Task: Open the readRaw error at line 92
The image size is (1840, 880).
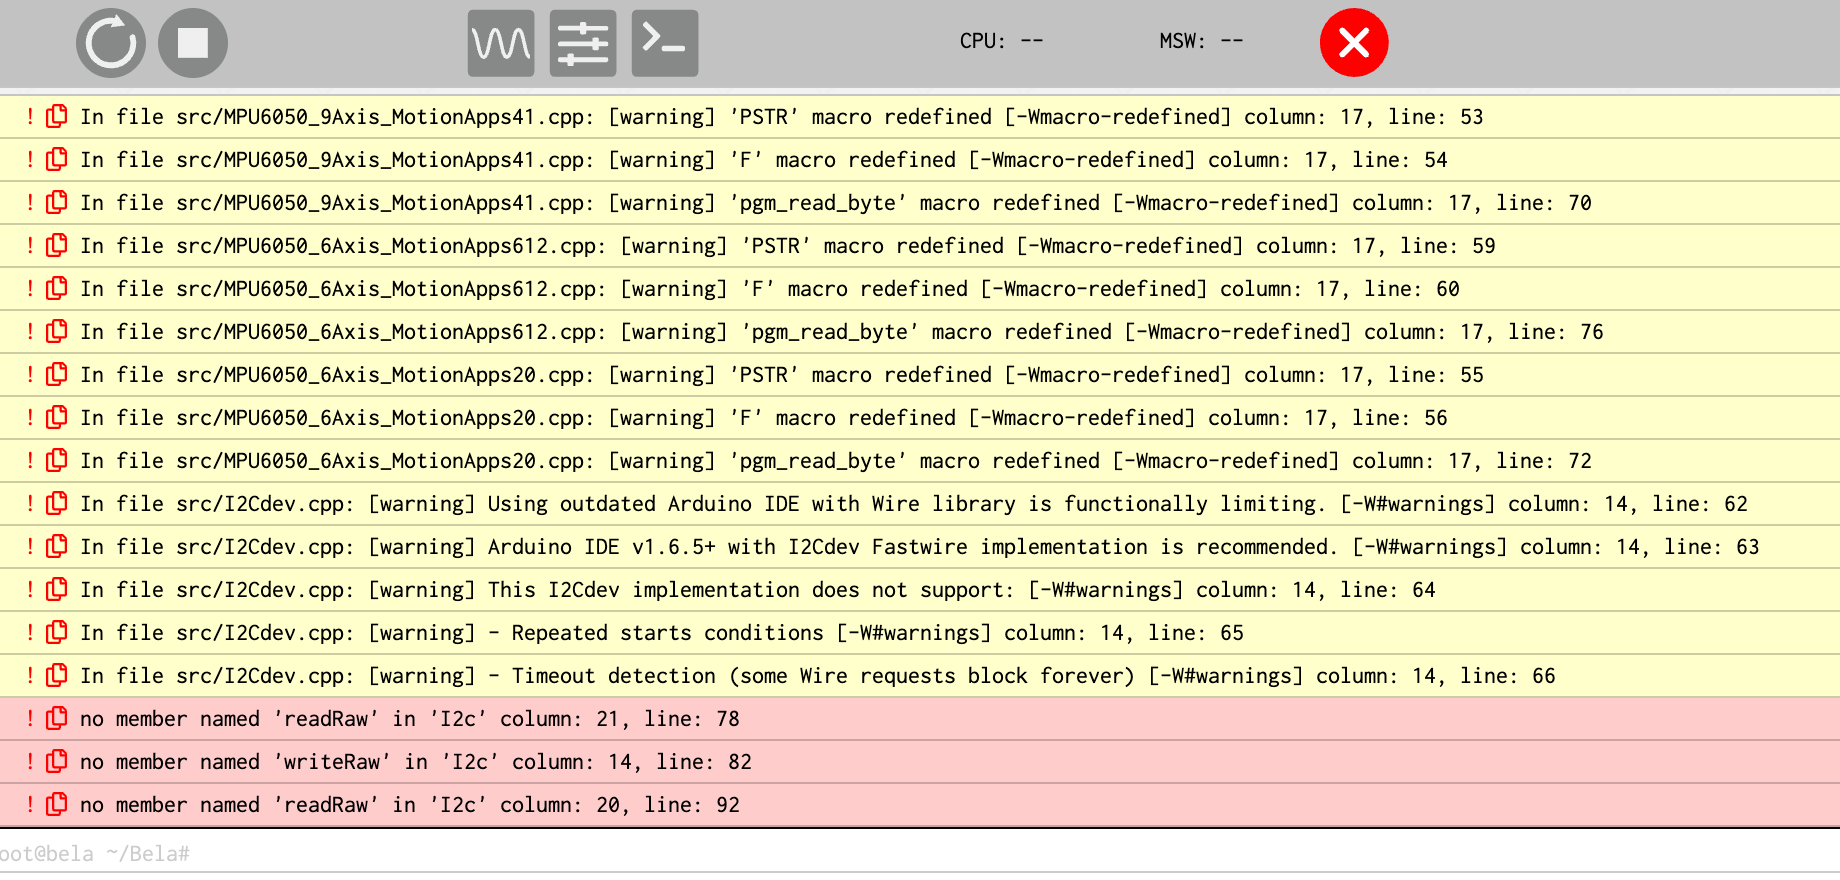Action: pos(409,805)
